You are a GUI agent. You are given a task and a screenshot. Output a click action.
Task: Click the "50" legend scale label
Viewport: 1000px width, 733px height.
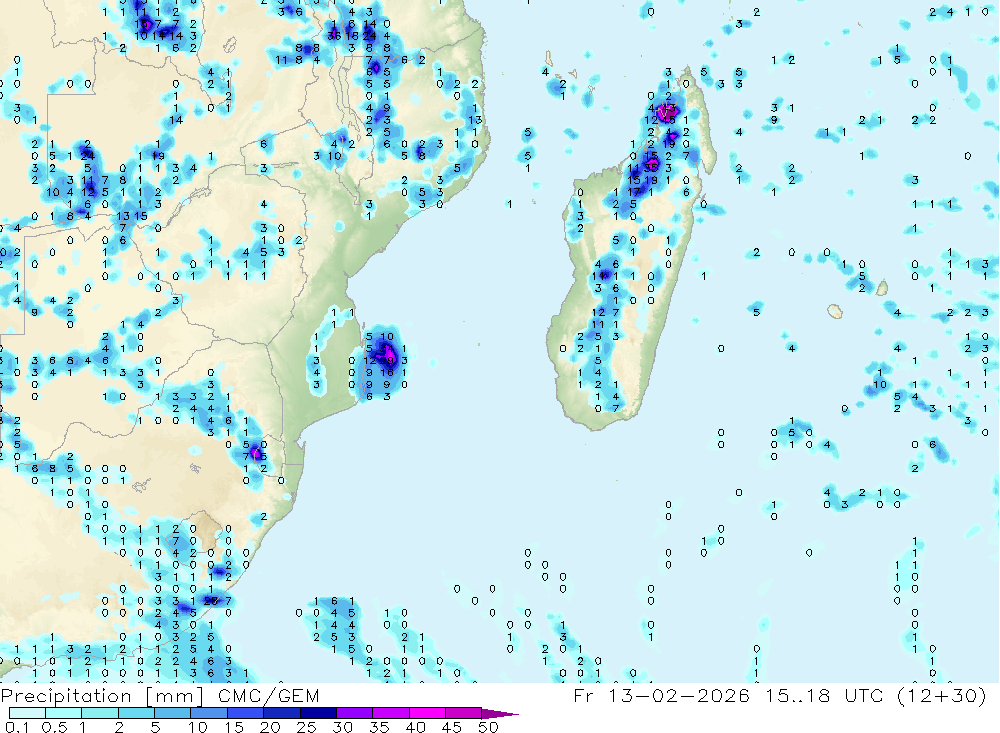pyautogui.click(x=488, y=727)
